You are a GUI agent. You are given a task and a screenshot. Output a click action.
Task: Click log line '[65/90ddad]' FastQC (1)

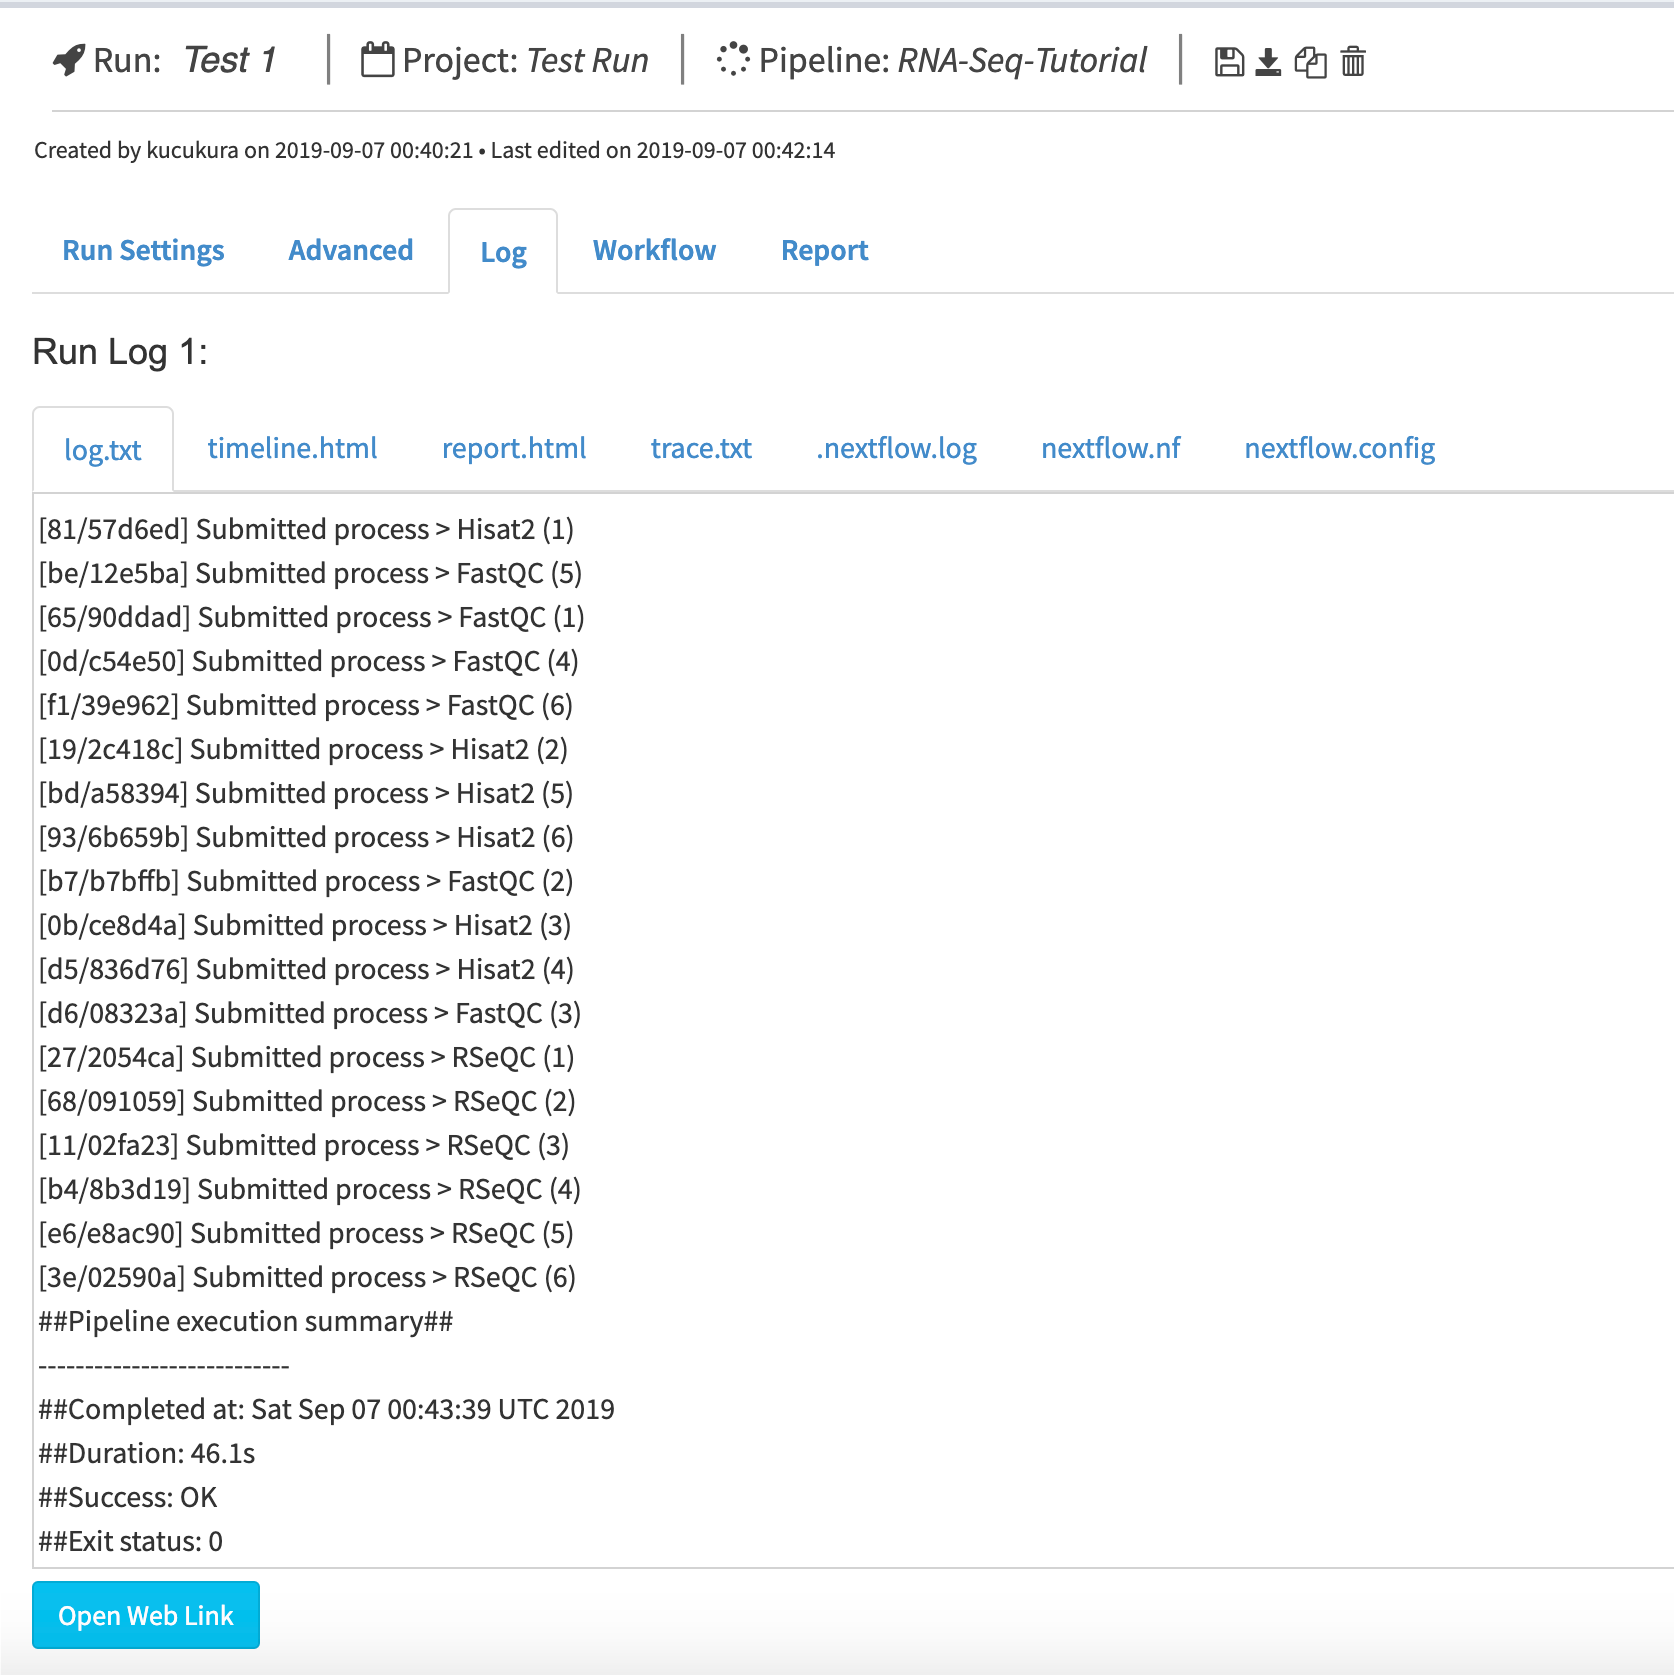click(311, 617)
